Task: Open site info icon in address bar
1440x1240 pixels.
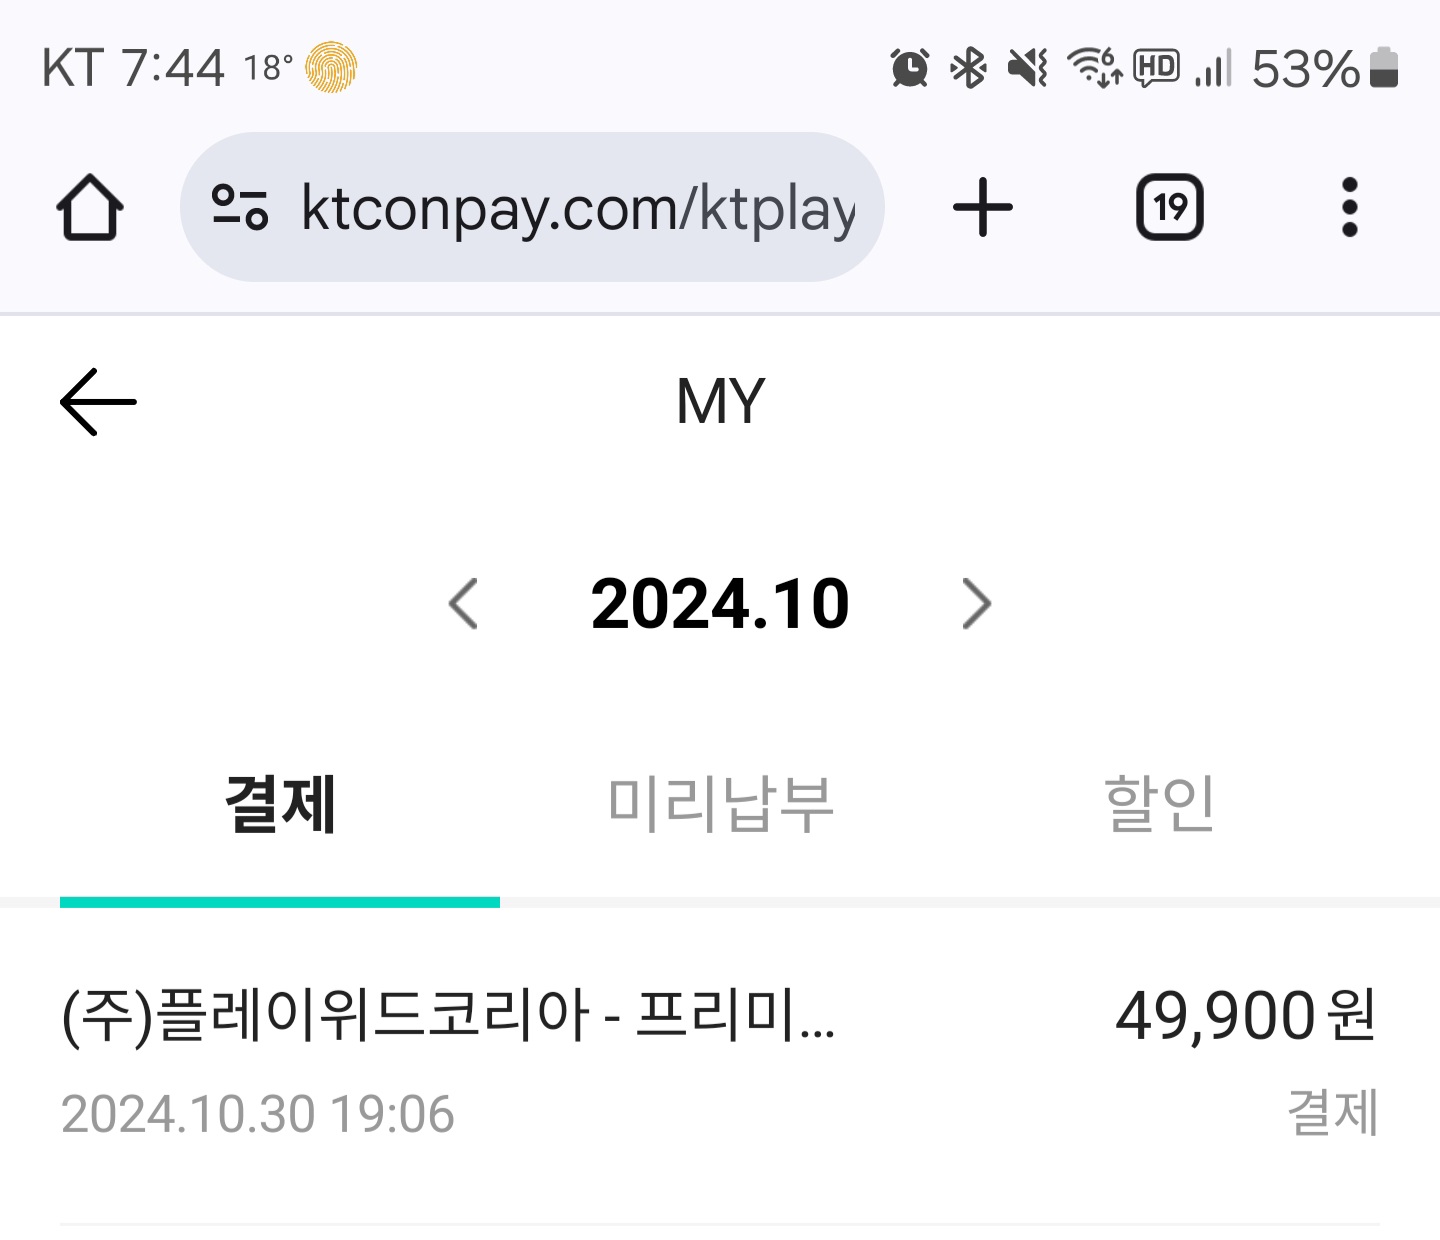Action: pyautogui.click(x=240, y=208)
